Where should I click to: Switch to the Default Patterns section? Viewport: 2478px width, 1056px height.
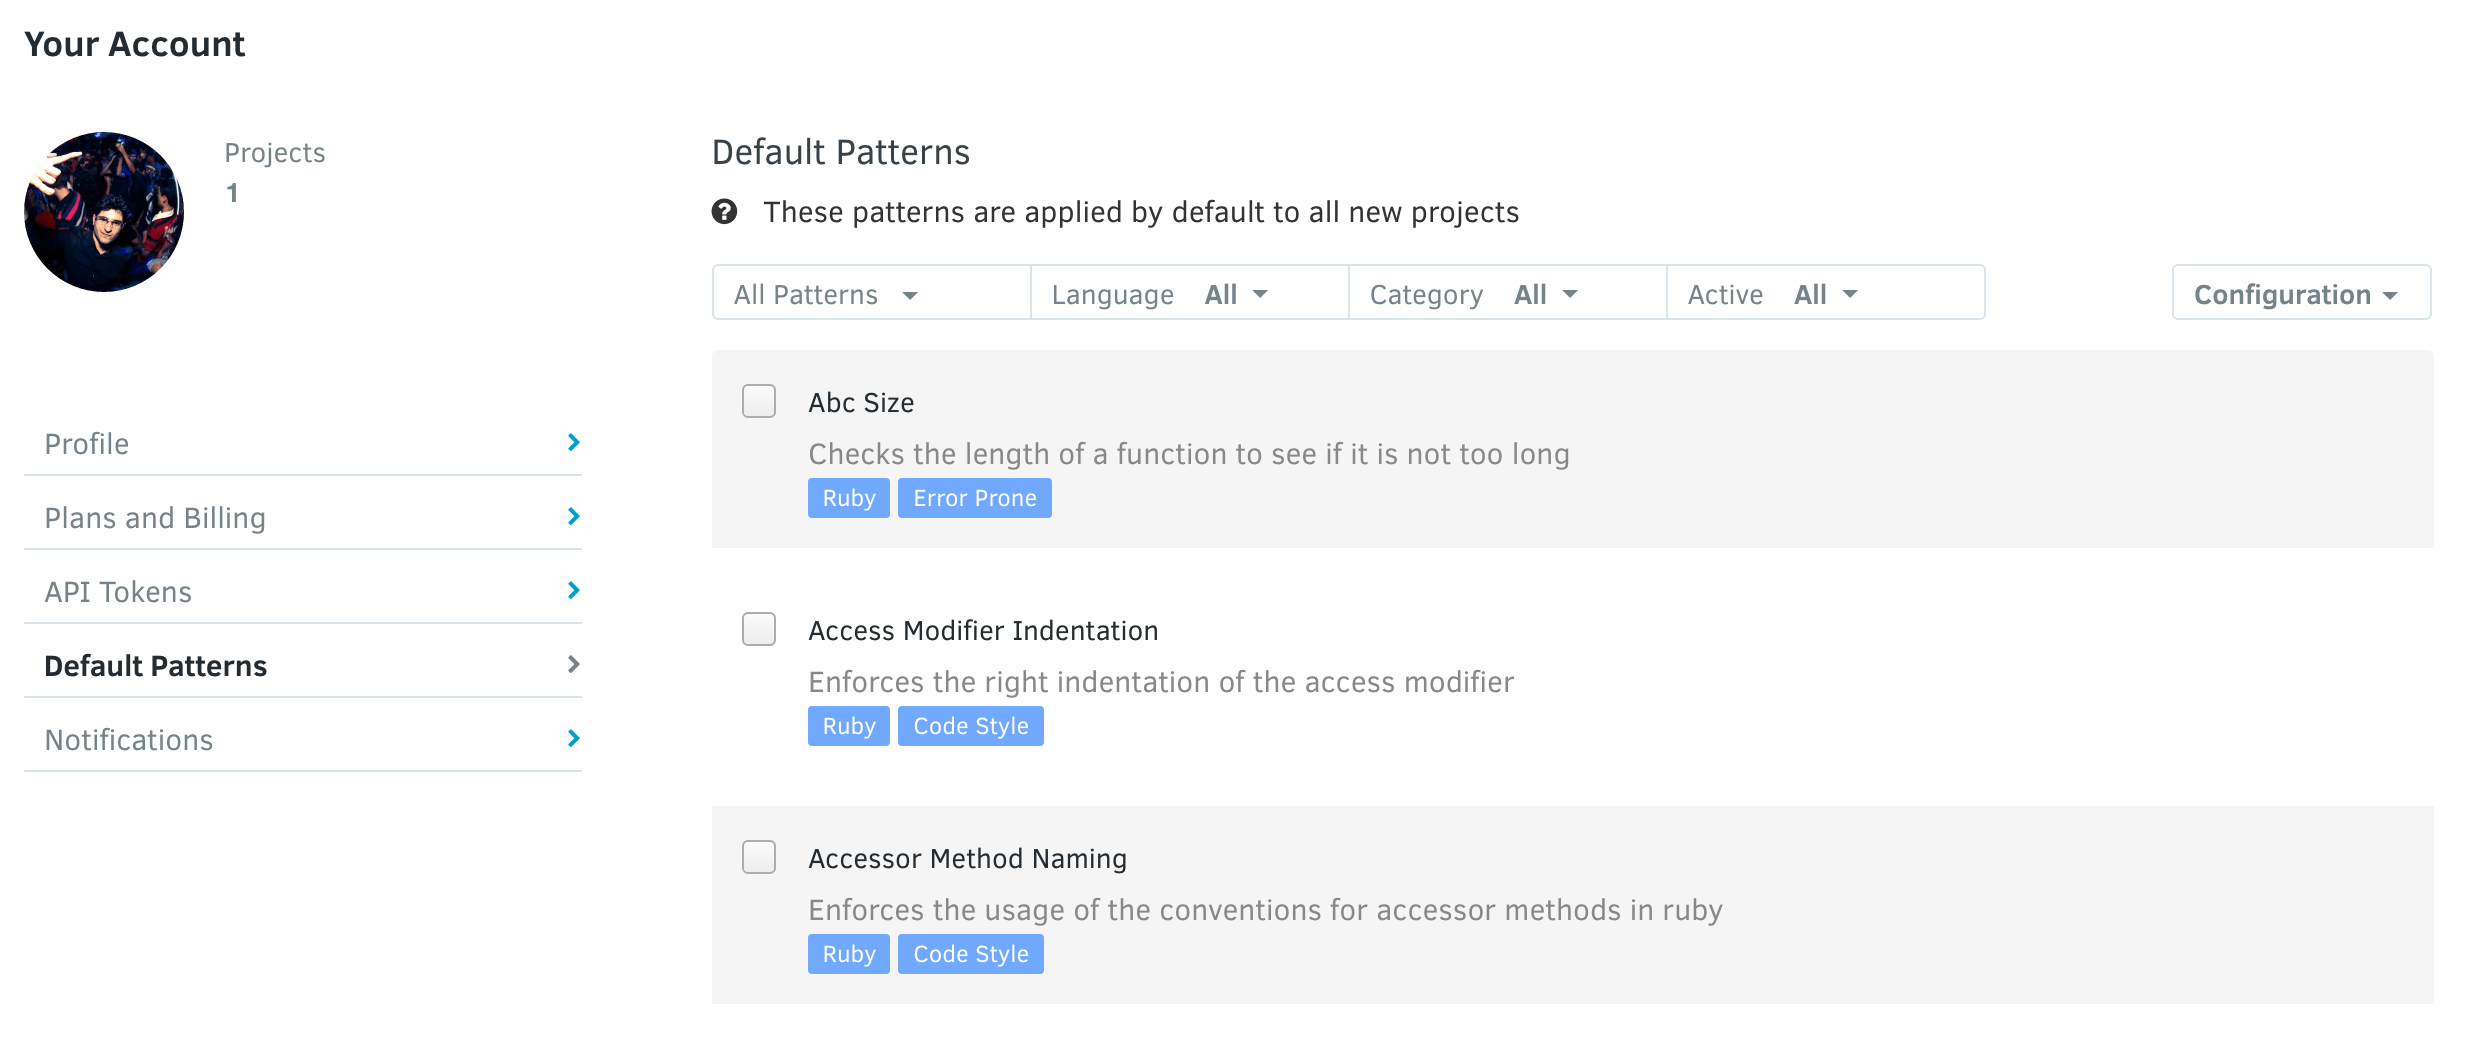tap(155, 665)
